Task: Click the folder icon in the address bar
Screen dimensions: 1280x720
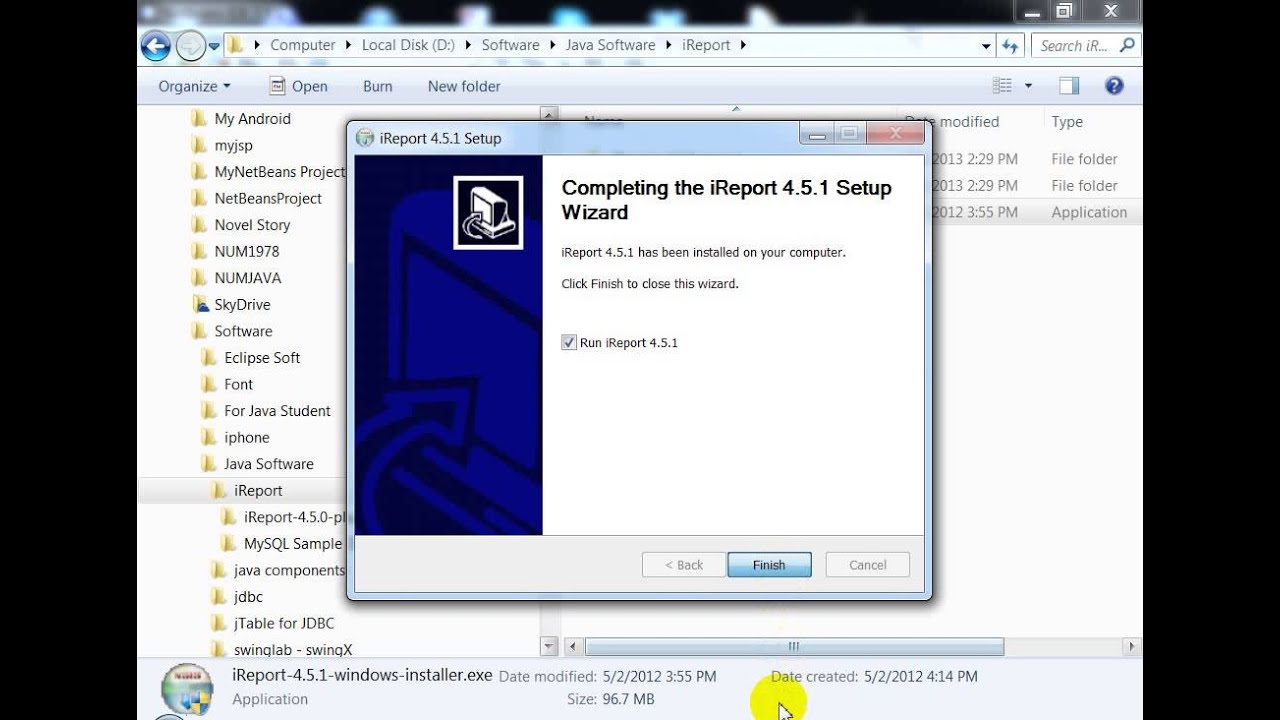Action: pos(235,45)
